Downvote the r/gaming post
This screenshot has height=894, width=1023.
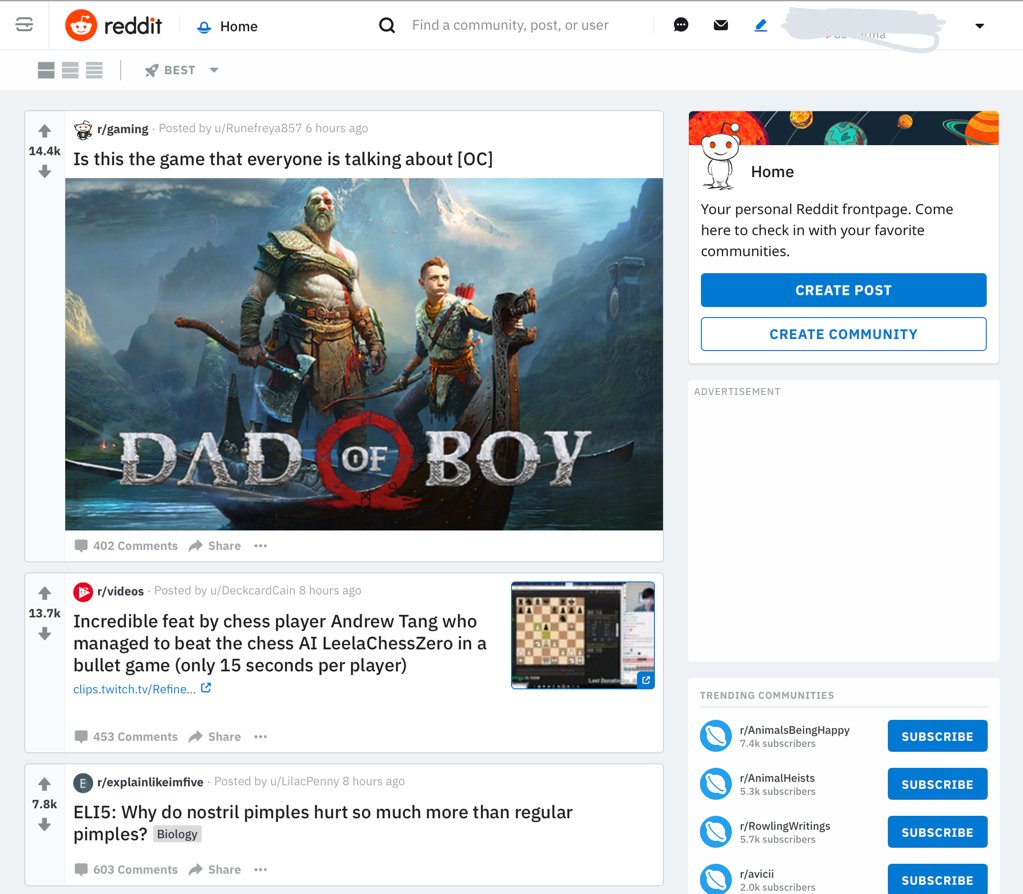pos(44,172)
